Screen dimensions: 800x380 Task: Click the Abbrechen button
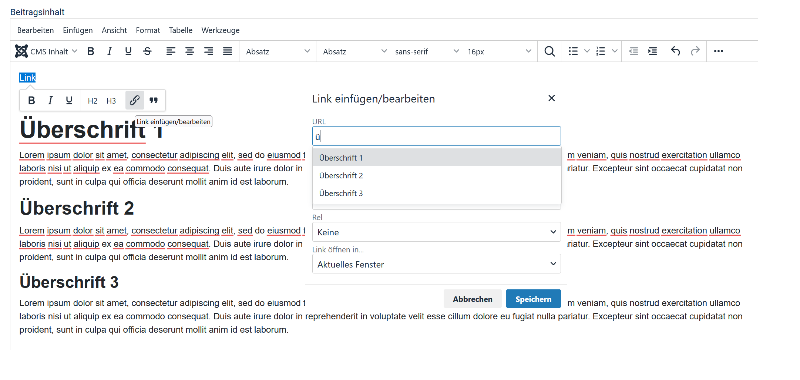click(472, 299)
